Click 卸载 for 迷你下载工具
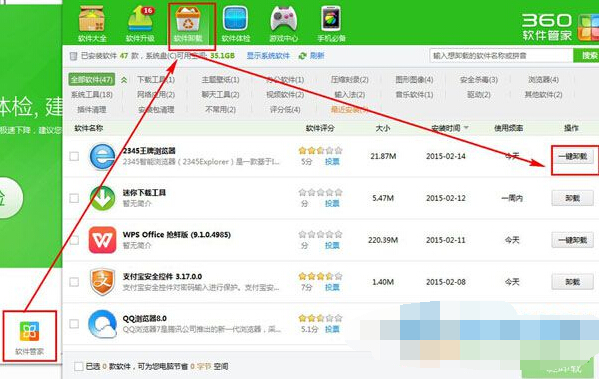This screenshot has width=599, height=379. pos(572,198)
